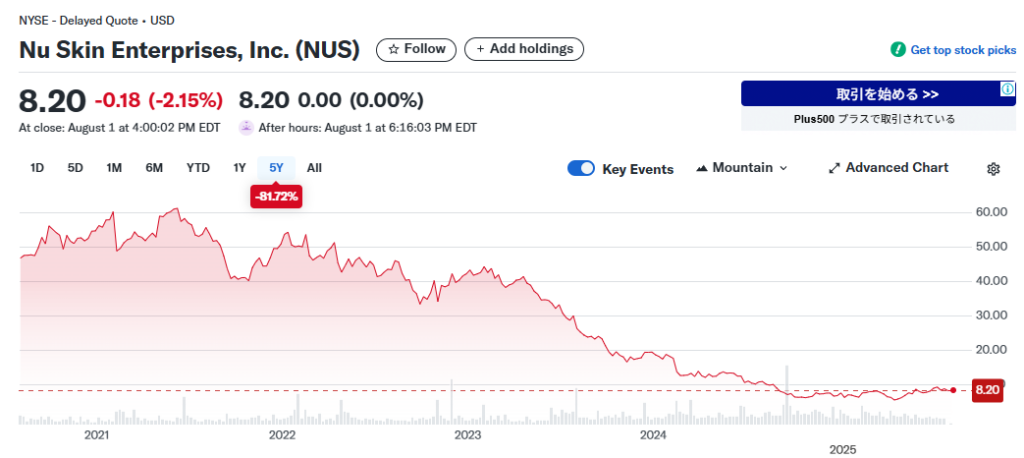The width and height of the screenshot is (1024, 458).
Task: Click the 2022 x-axis year label
Action: [282, 435]
